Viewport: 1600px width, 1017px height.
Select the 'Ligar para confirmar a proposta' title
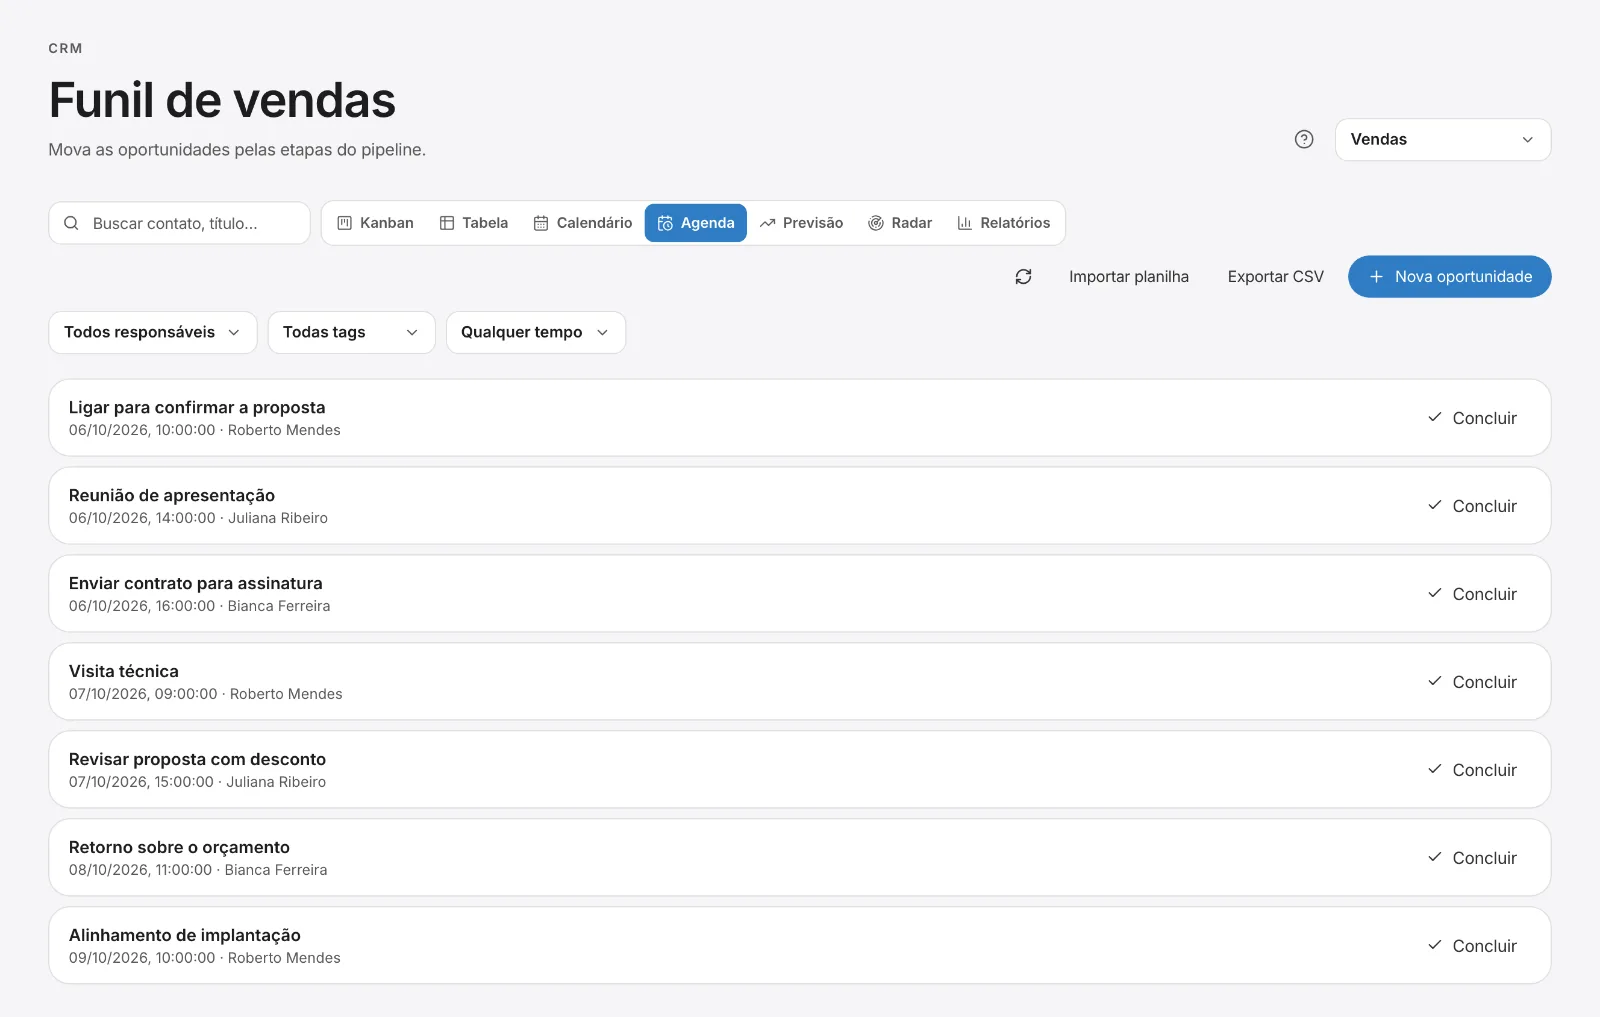[x=197, y=407]
